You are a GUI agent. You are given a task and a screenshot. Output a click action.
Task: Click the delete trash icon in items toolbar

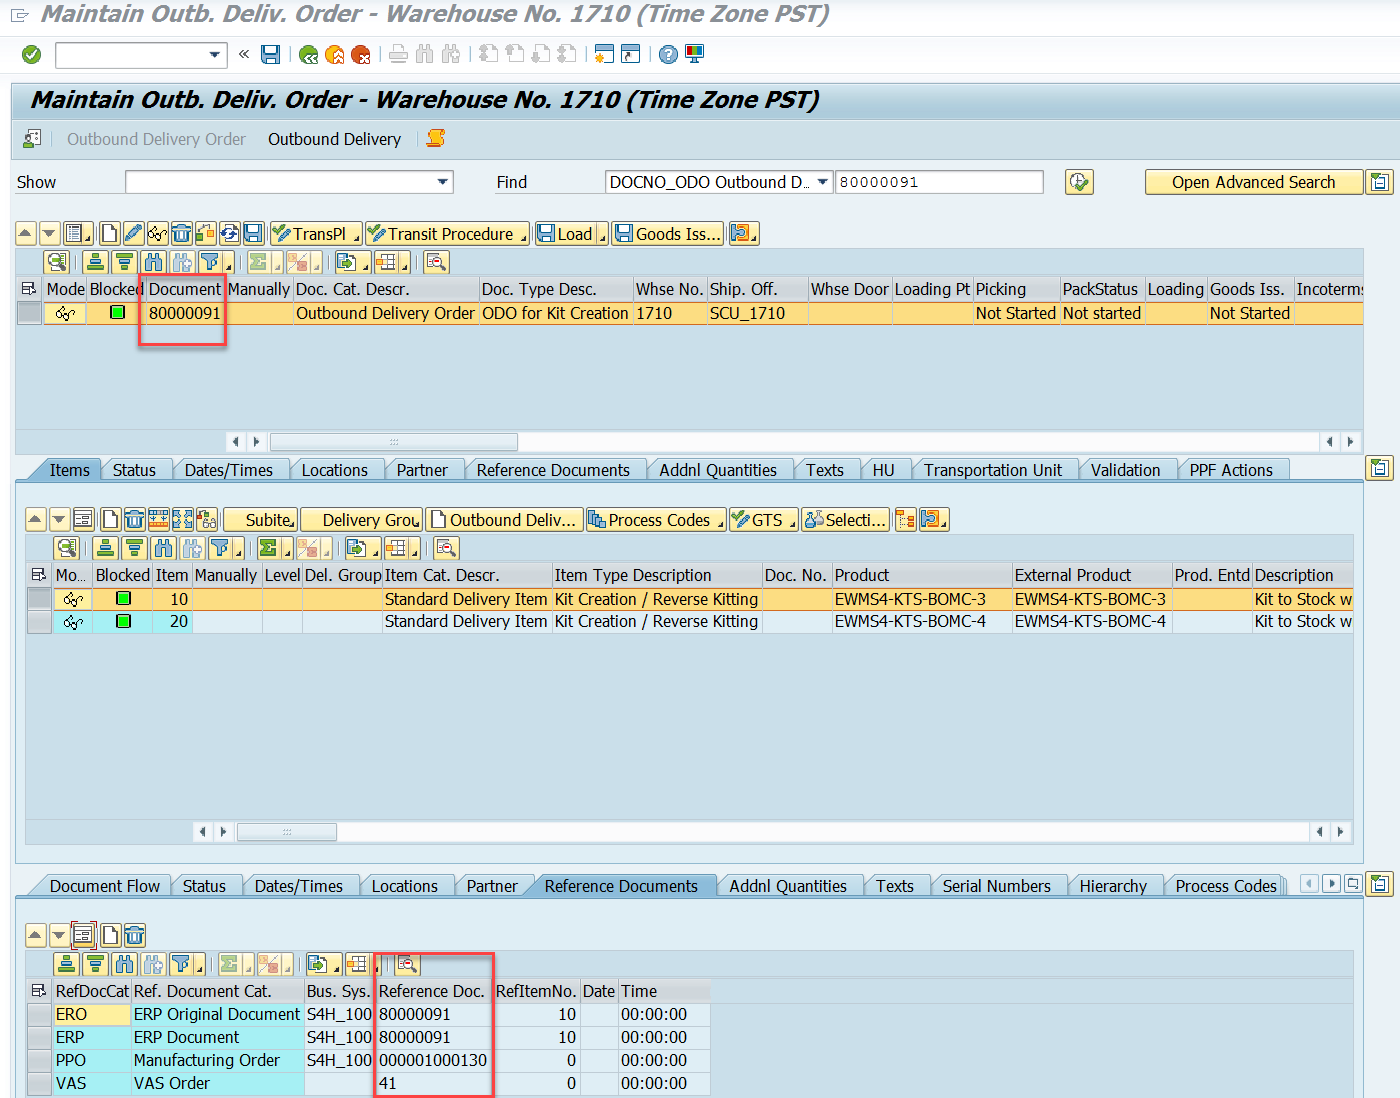134,520
